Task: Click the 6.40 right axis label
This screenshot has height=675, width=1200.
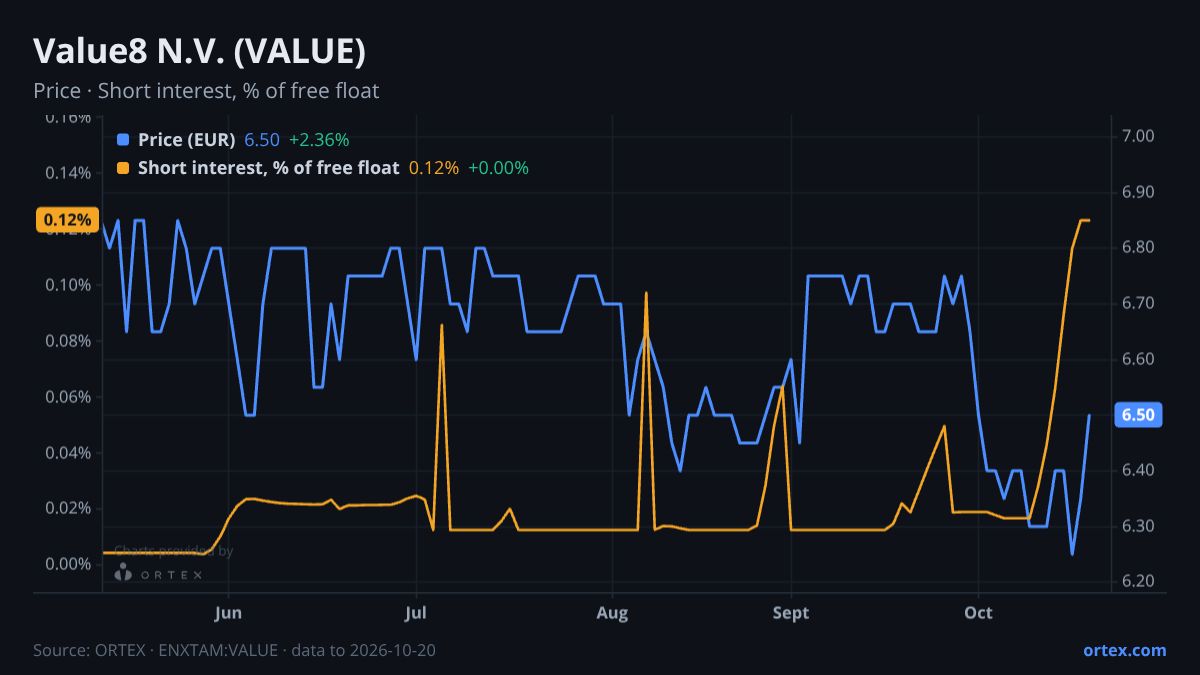Action: pyautogui.click(x=1140, y=470)
